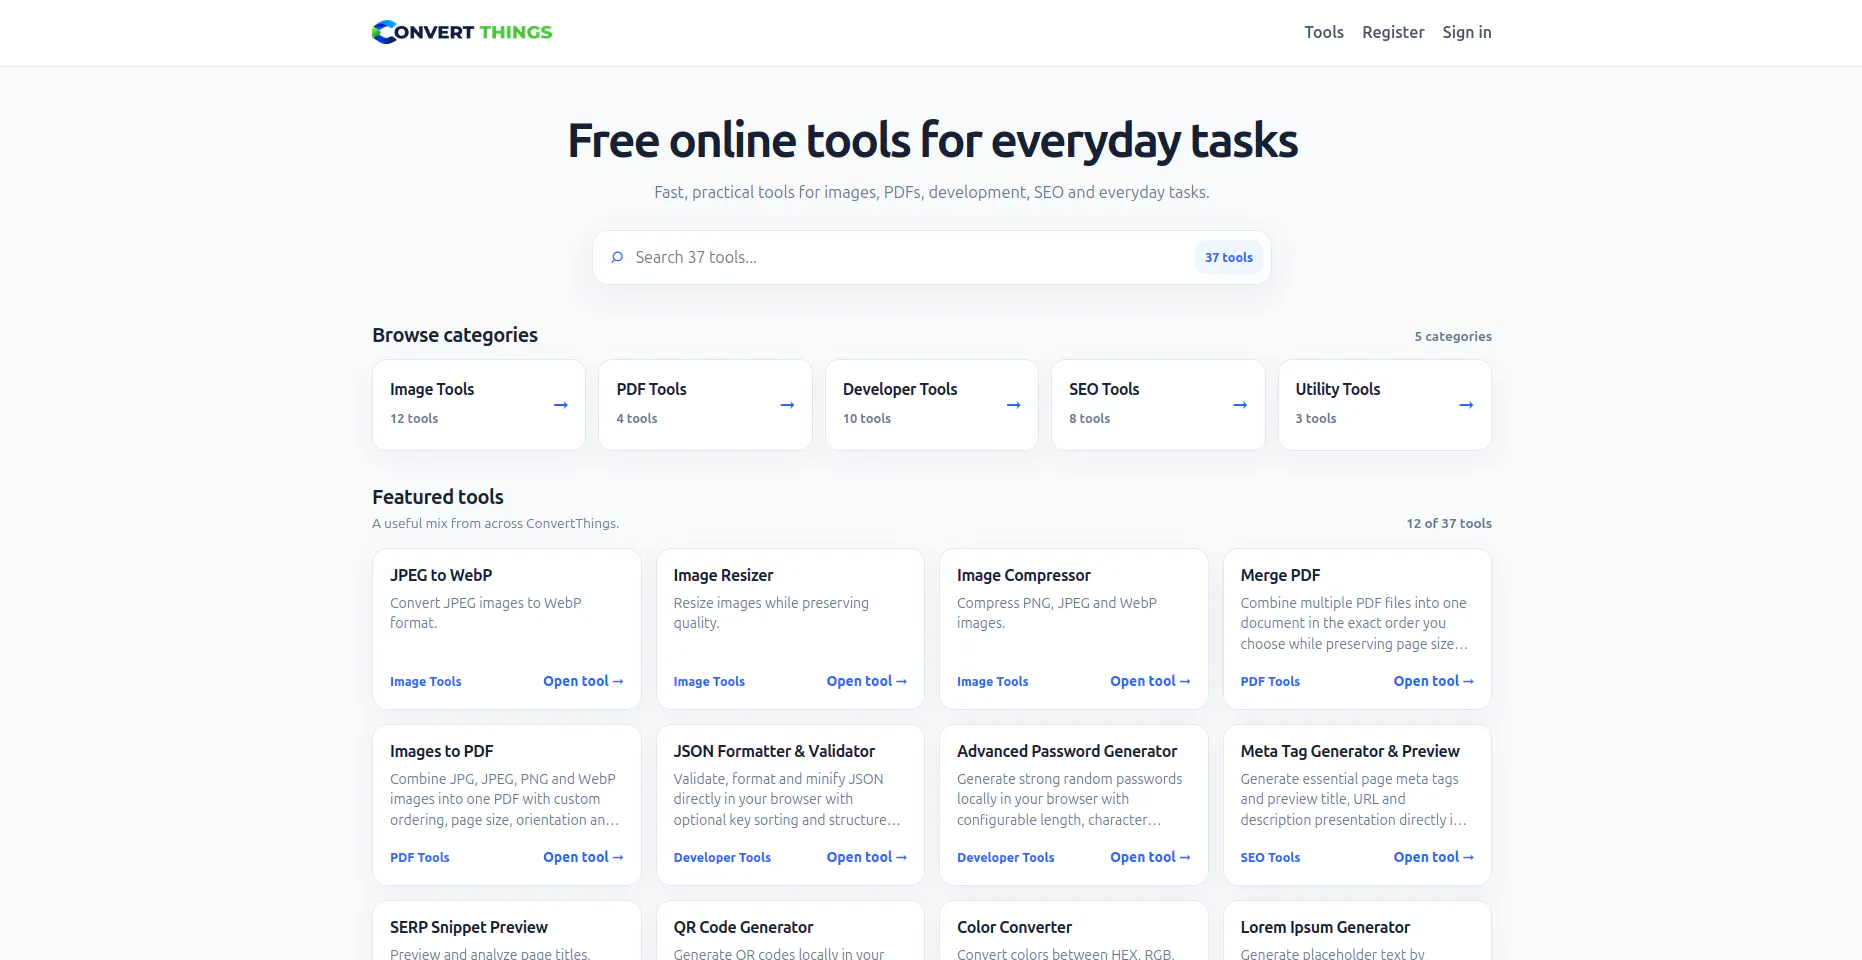The height and width of the screenshot is (960, 1862).
Task: Click the search magnifier icon
Action: pyautogui.click(x=617, y=257)
